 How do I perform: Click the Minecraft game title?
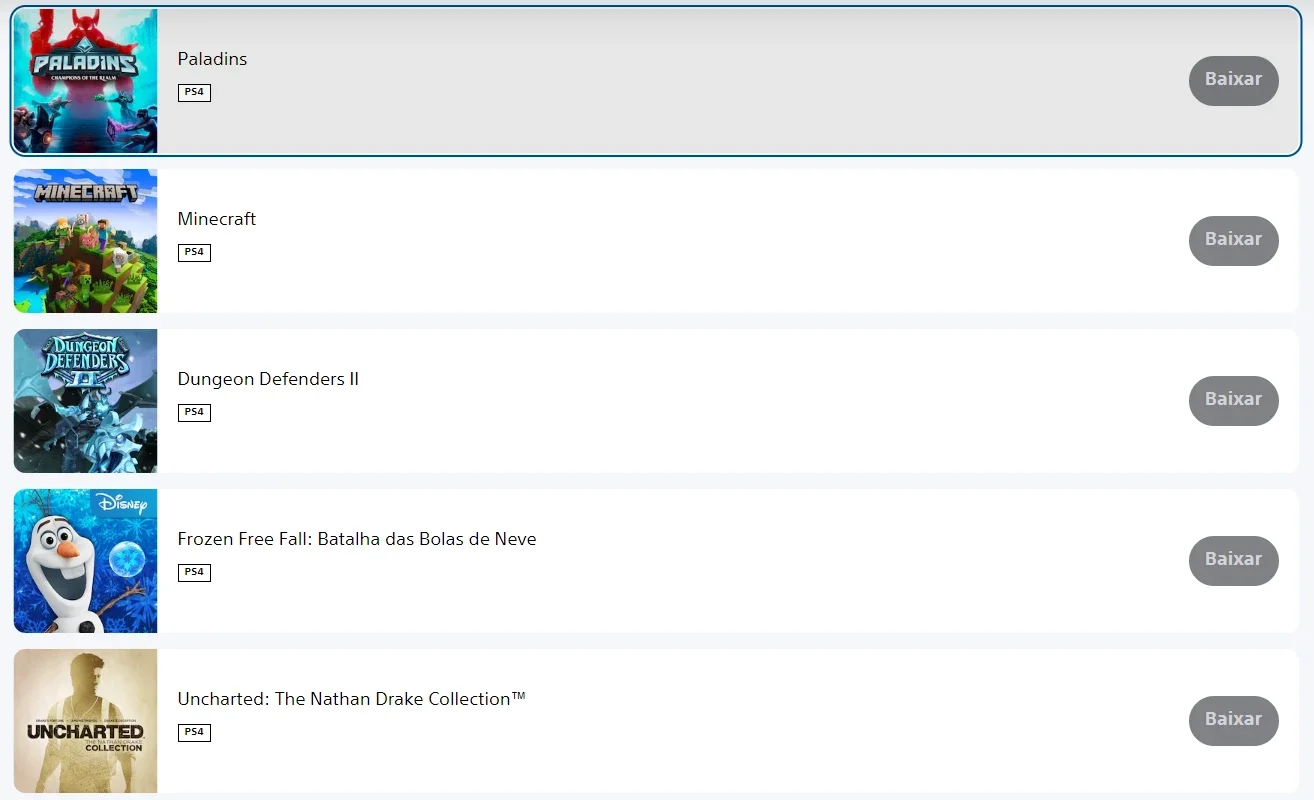coord(217,219)
